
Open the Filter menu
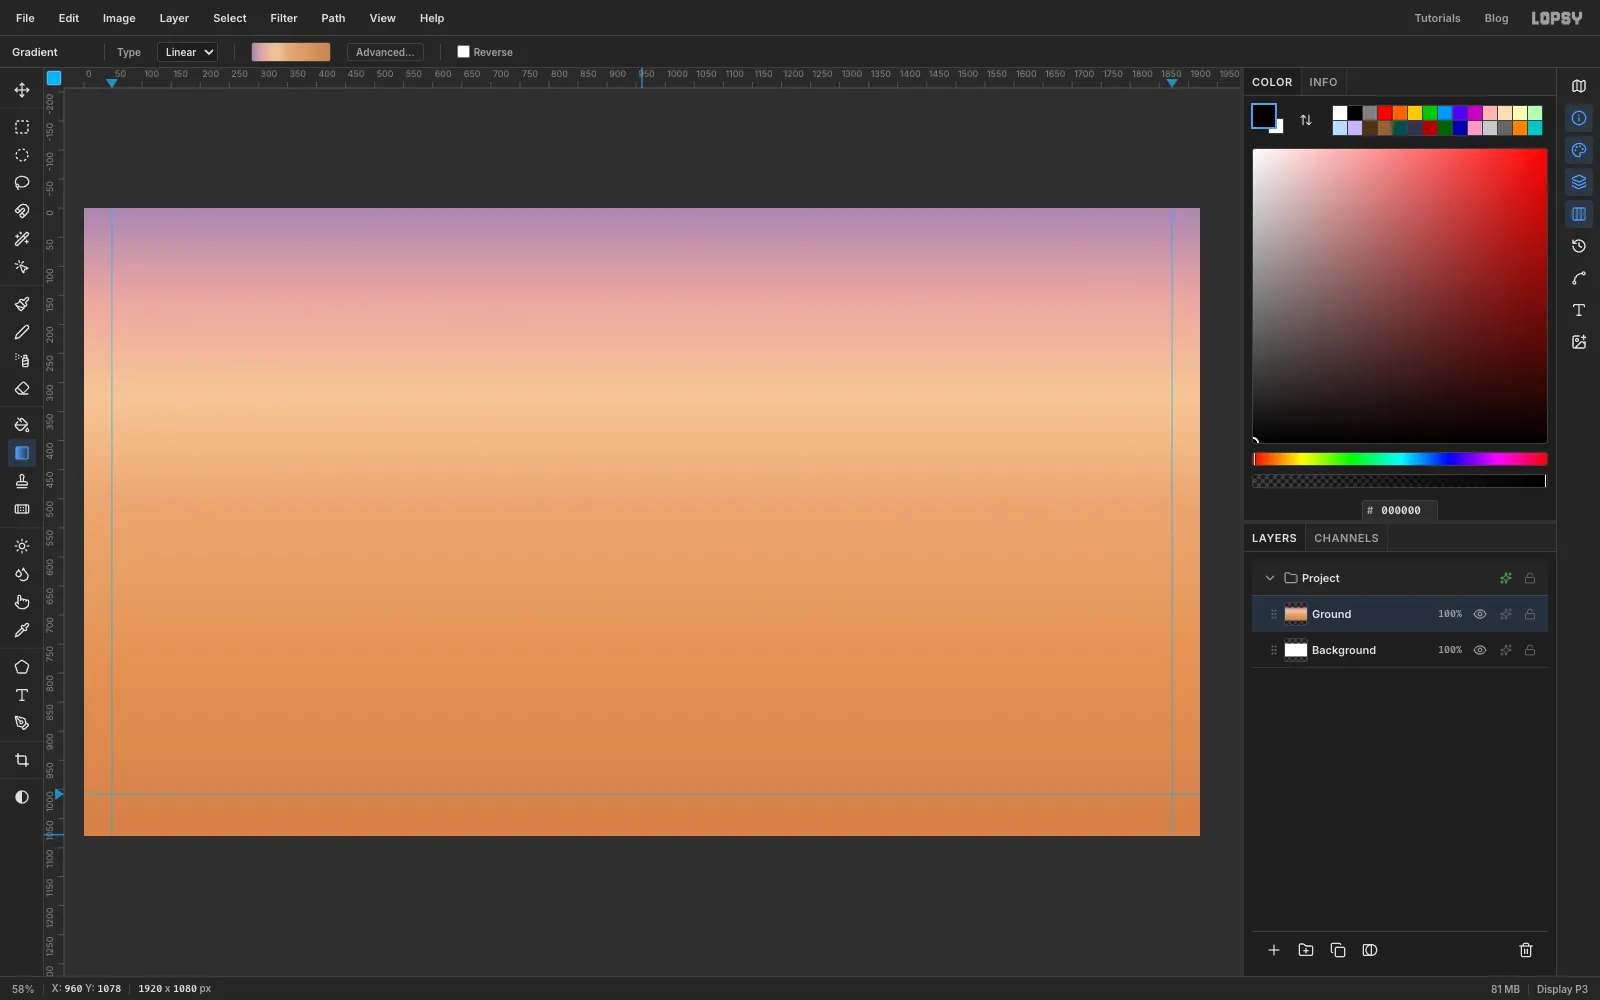click(284, 18)
